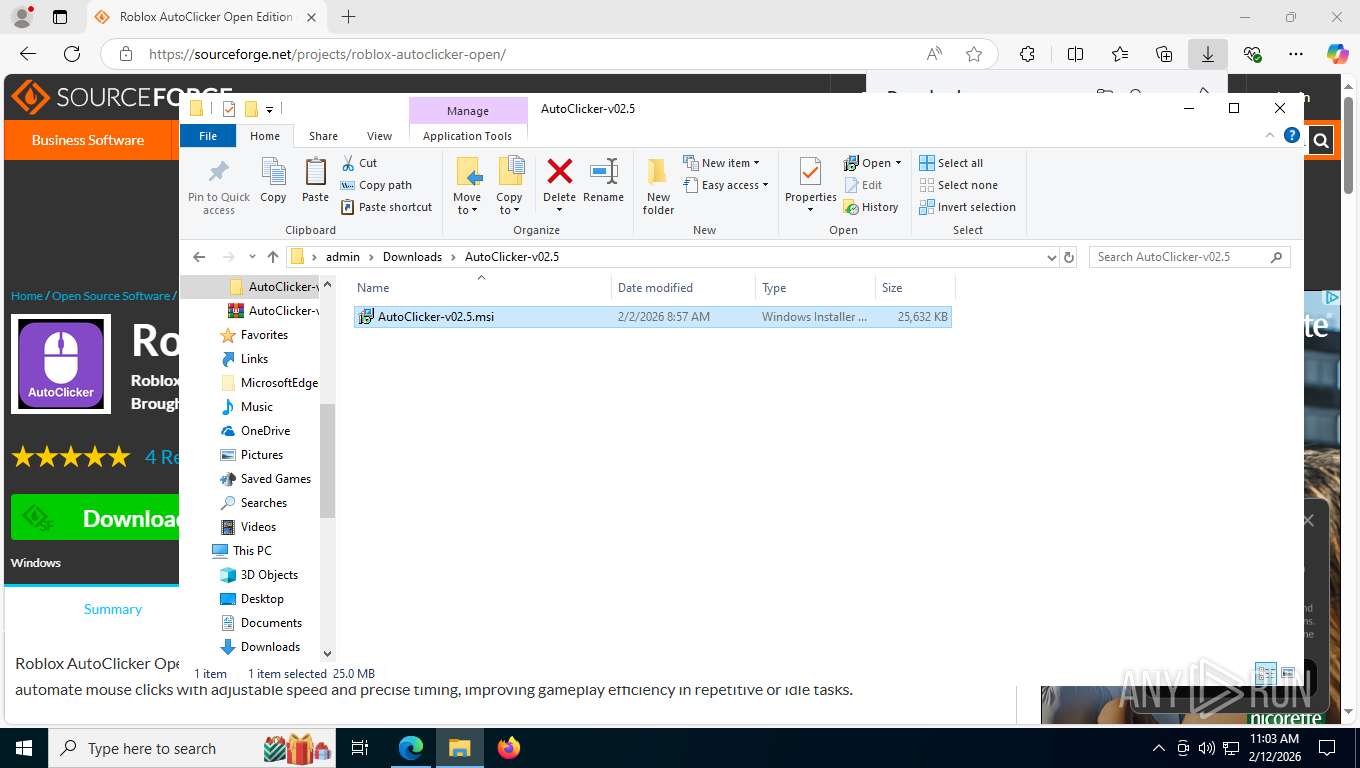Open the Application Tools tab
The height and width of the screenshot is (768, 1360).
tap(467, 136)
